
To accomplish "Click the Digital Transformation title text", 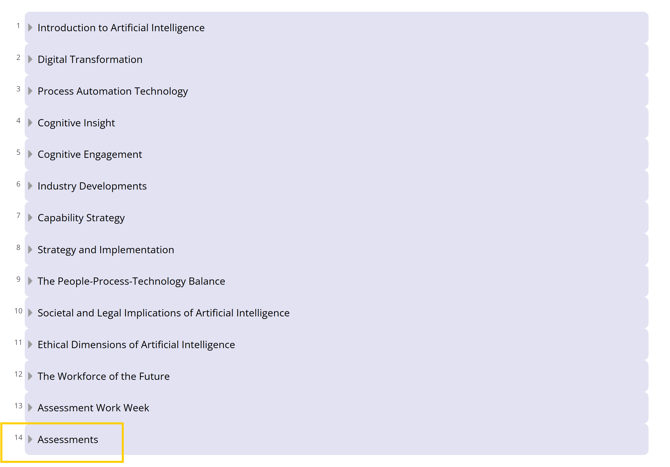I will [x=90, y=60].
